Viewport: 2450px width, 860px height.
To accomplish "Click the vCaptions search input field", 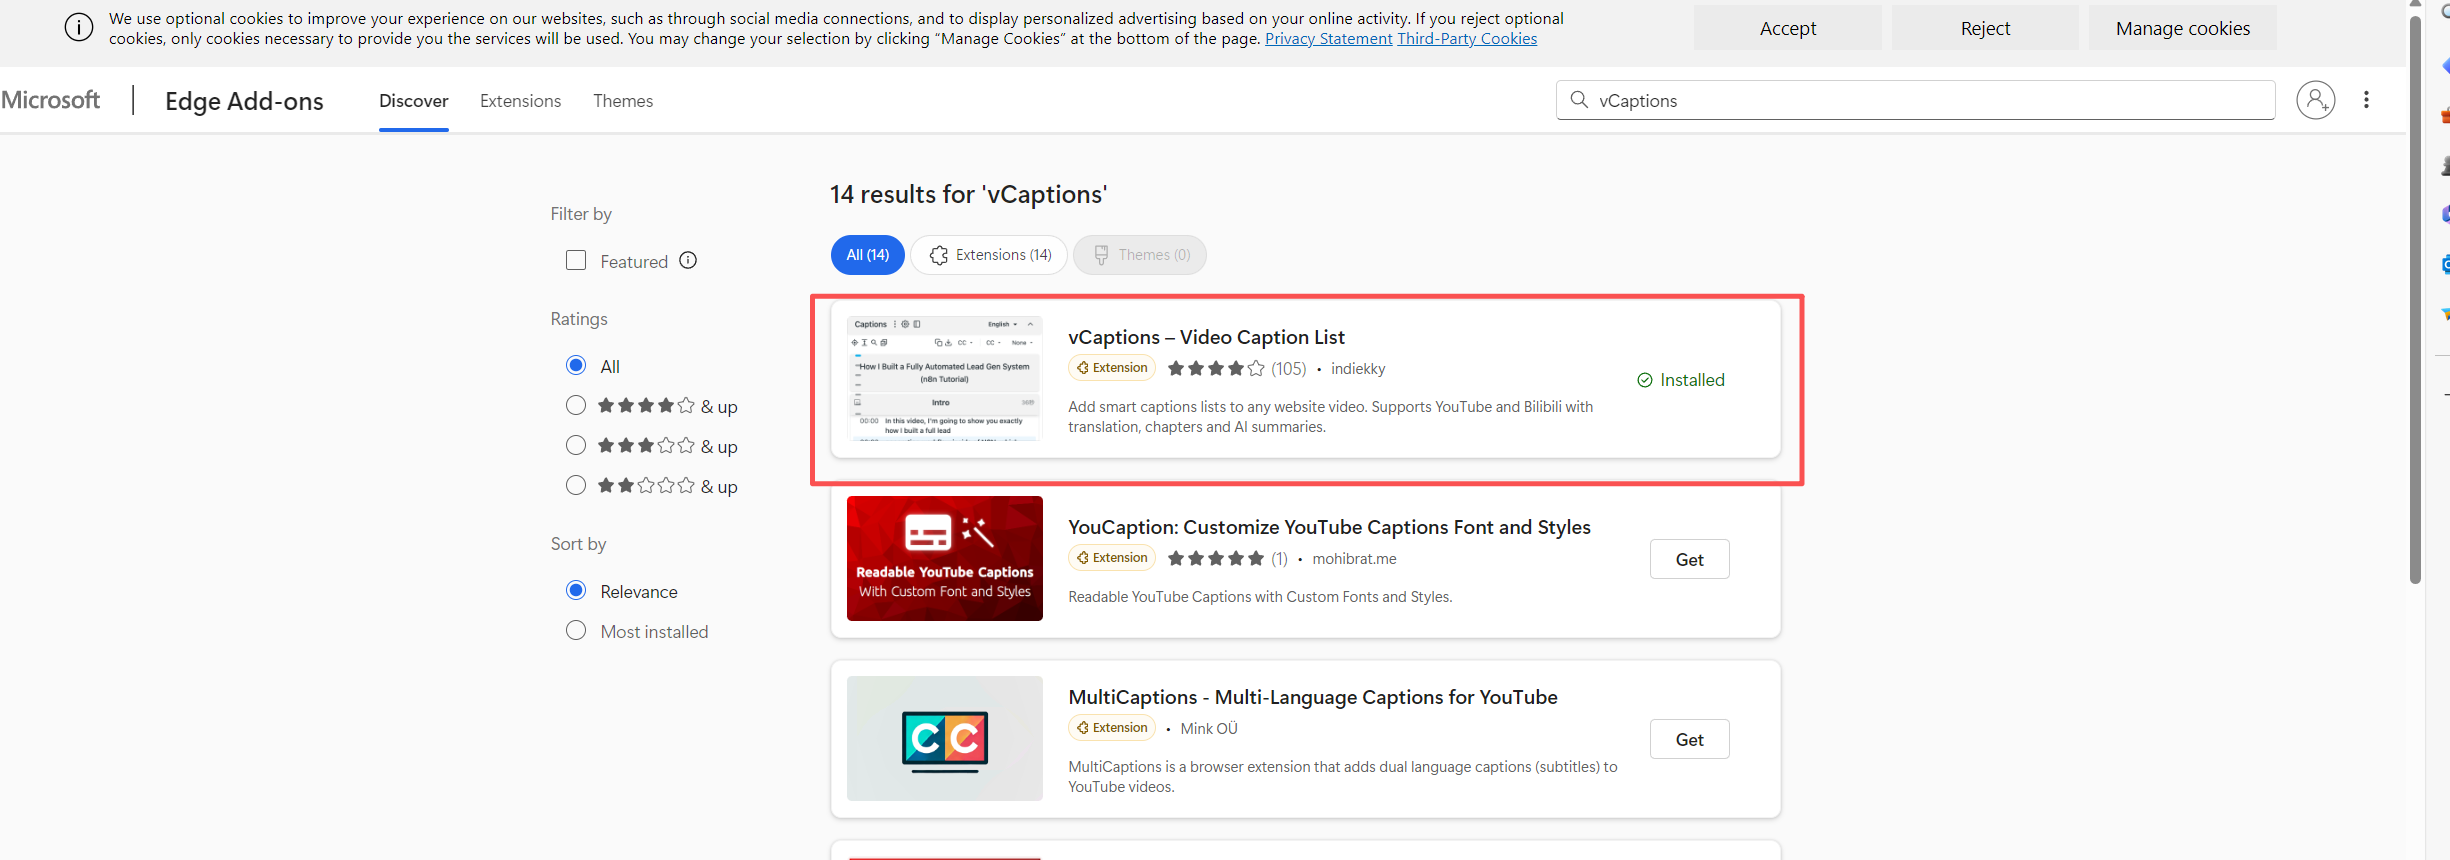I will click(x=1915, y=100).
